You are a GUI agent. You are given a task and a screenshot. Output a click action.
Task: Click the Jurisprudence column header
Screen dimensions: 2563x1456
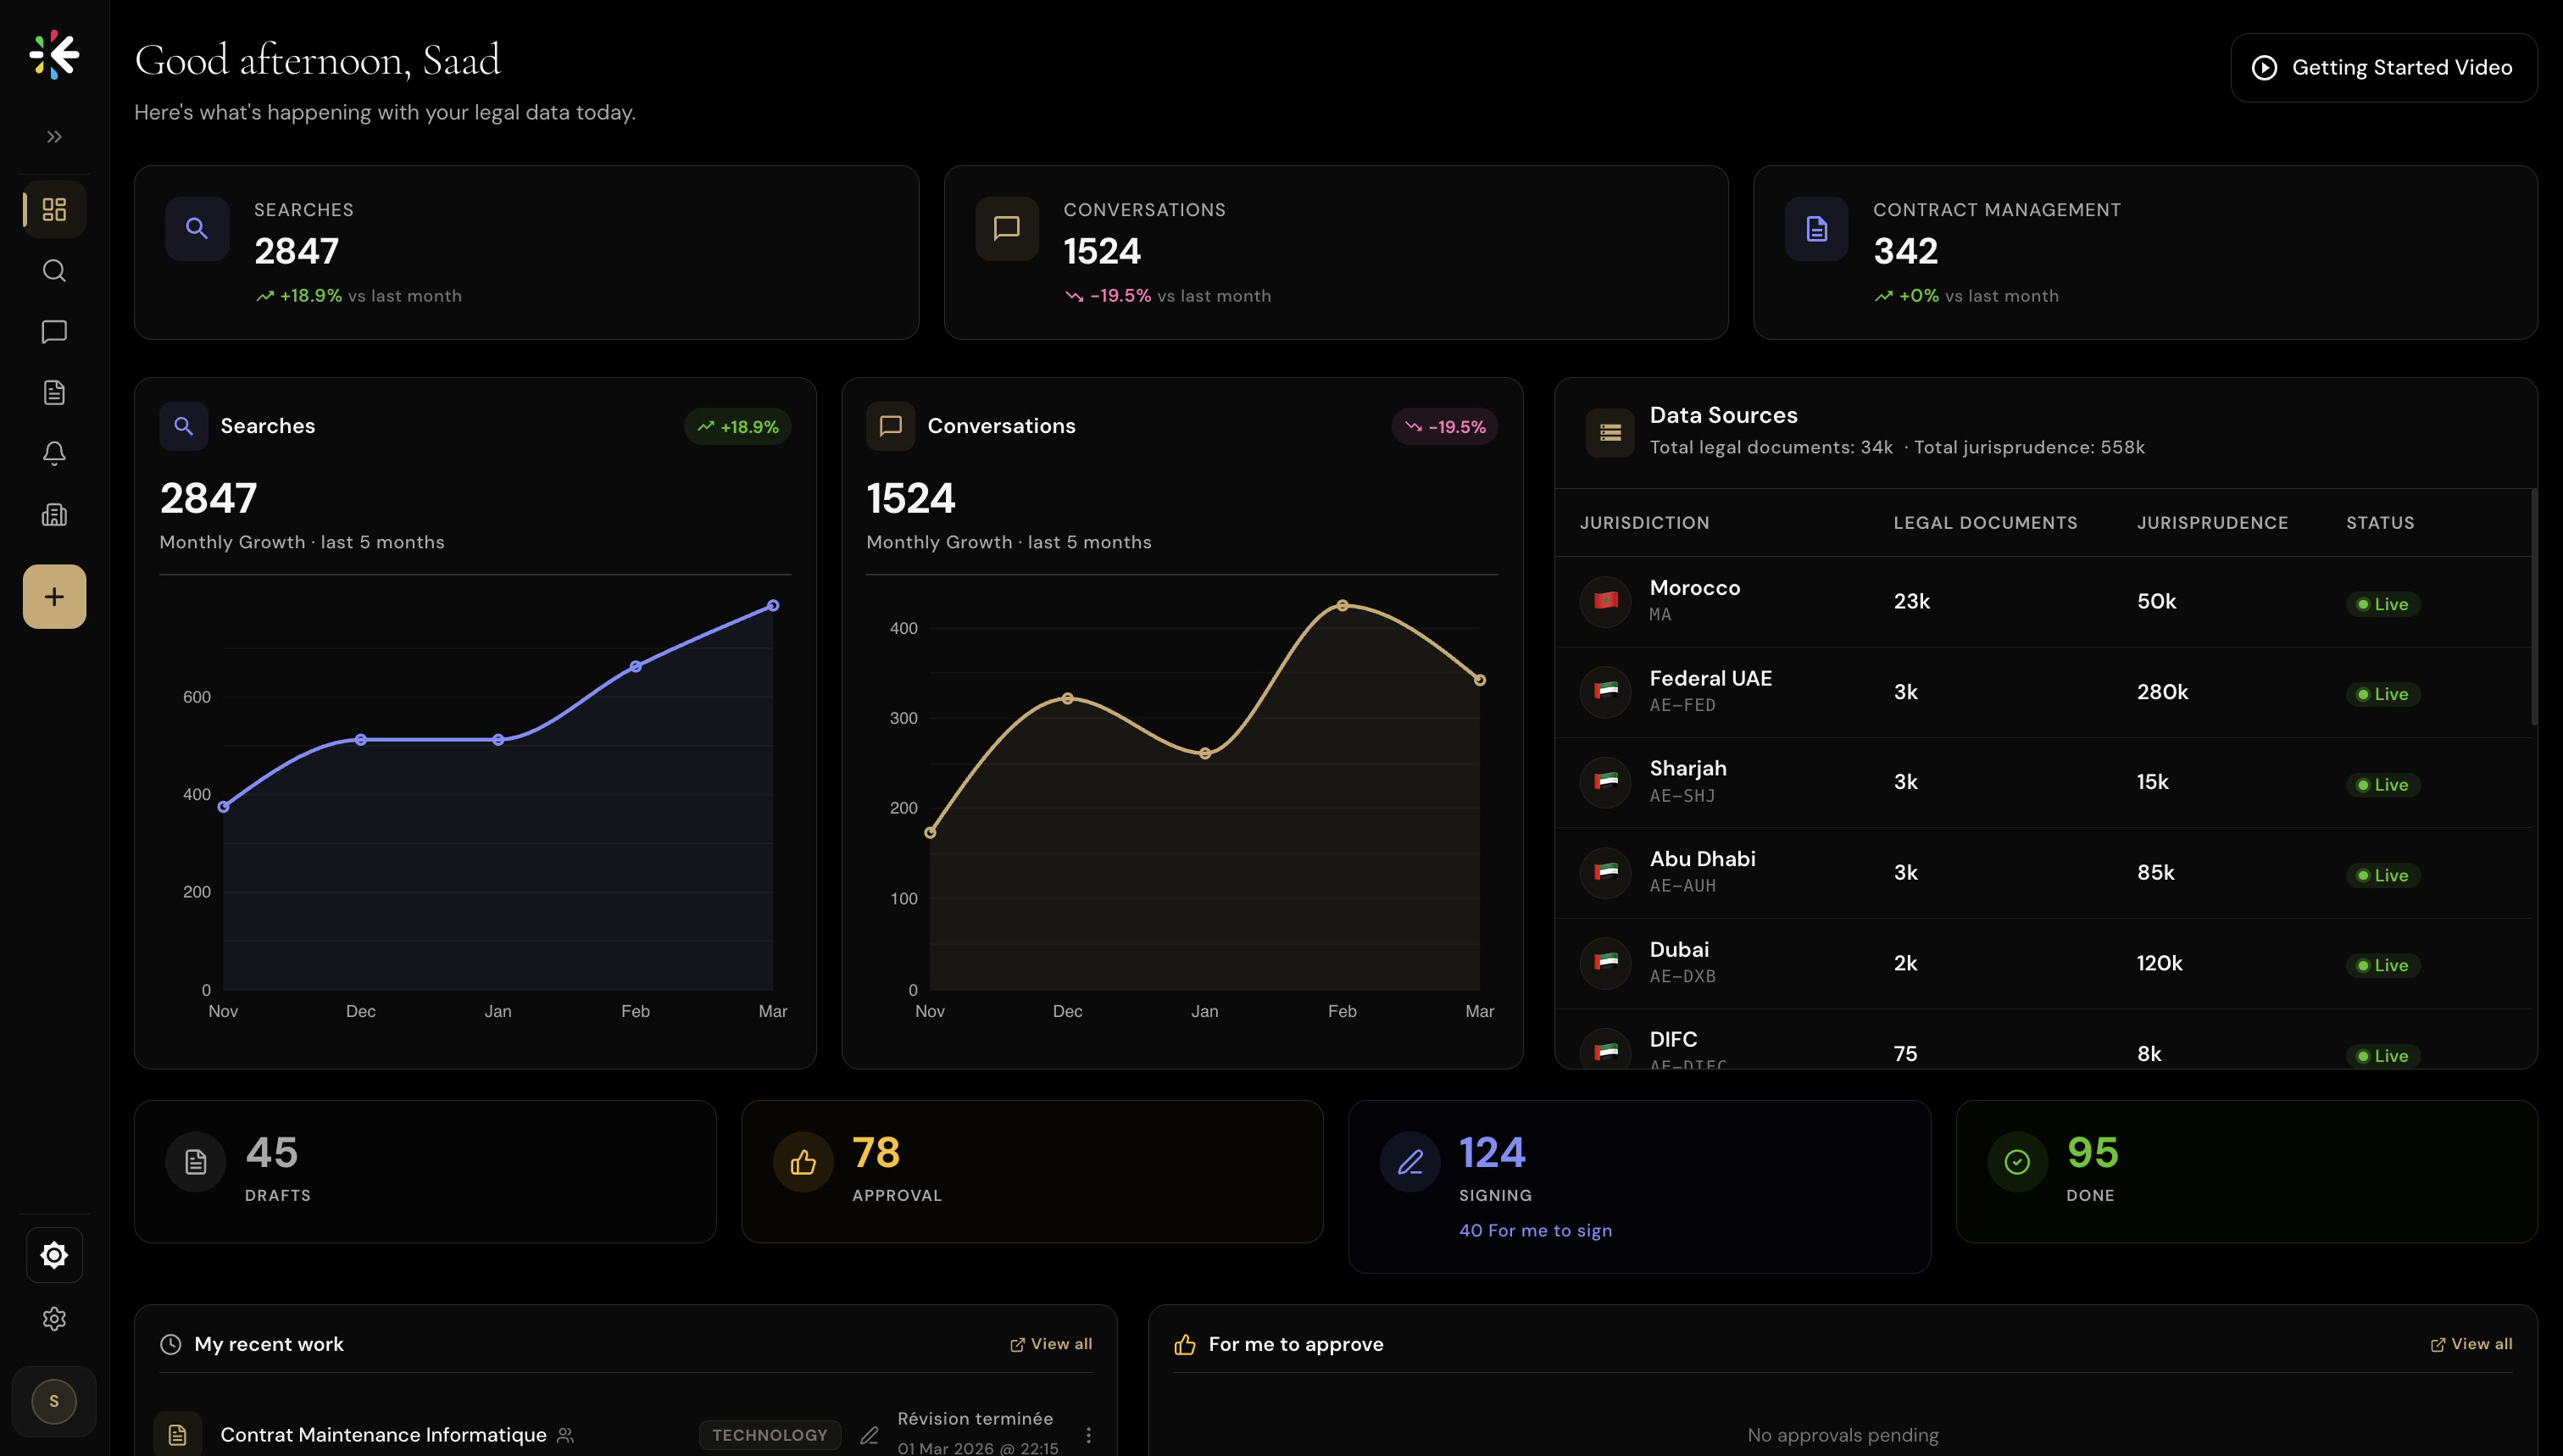tap(2212, 523)
